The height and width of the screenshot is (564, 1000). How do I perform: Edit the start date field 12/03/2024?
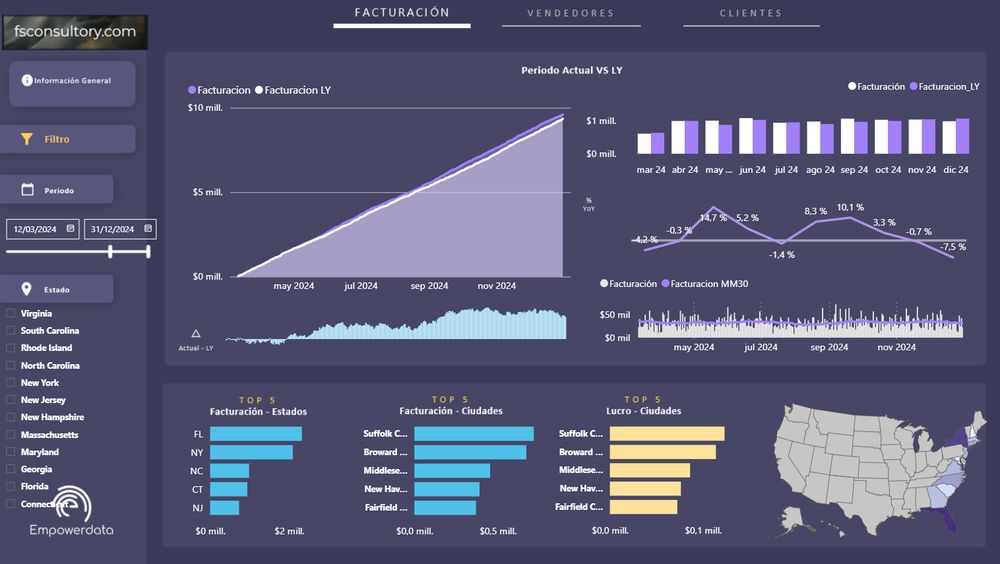click(x=43, y=229)
